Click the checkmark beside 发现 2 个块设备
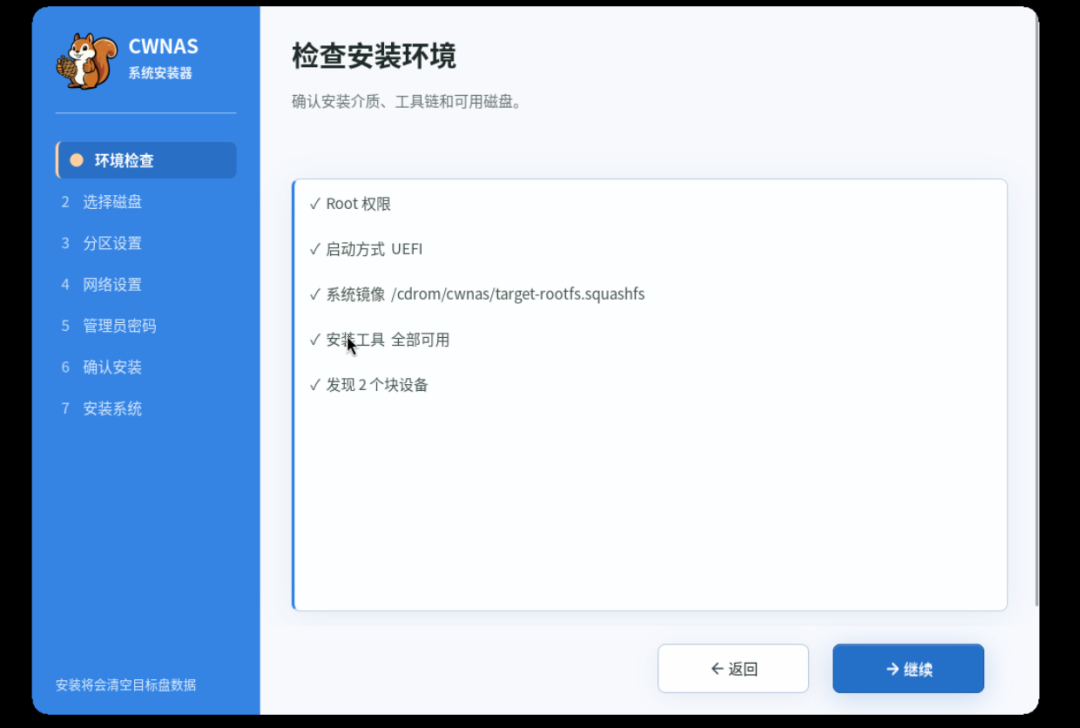 tap(315, 385)
